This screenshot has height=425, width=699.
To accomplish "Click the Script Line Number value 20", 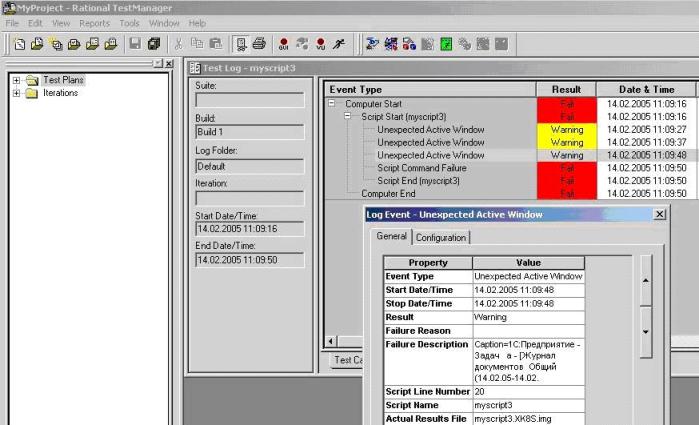I will tap(528, 392).
